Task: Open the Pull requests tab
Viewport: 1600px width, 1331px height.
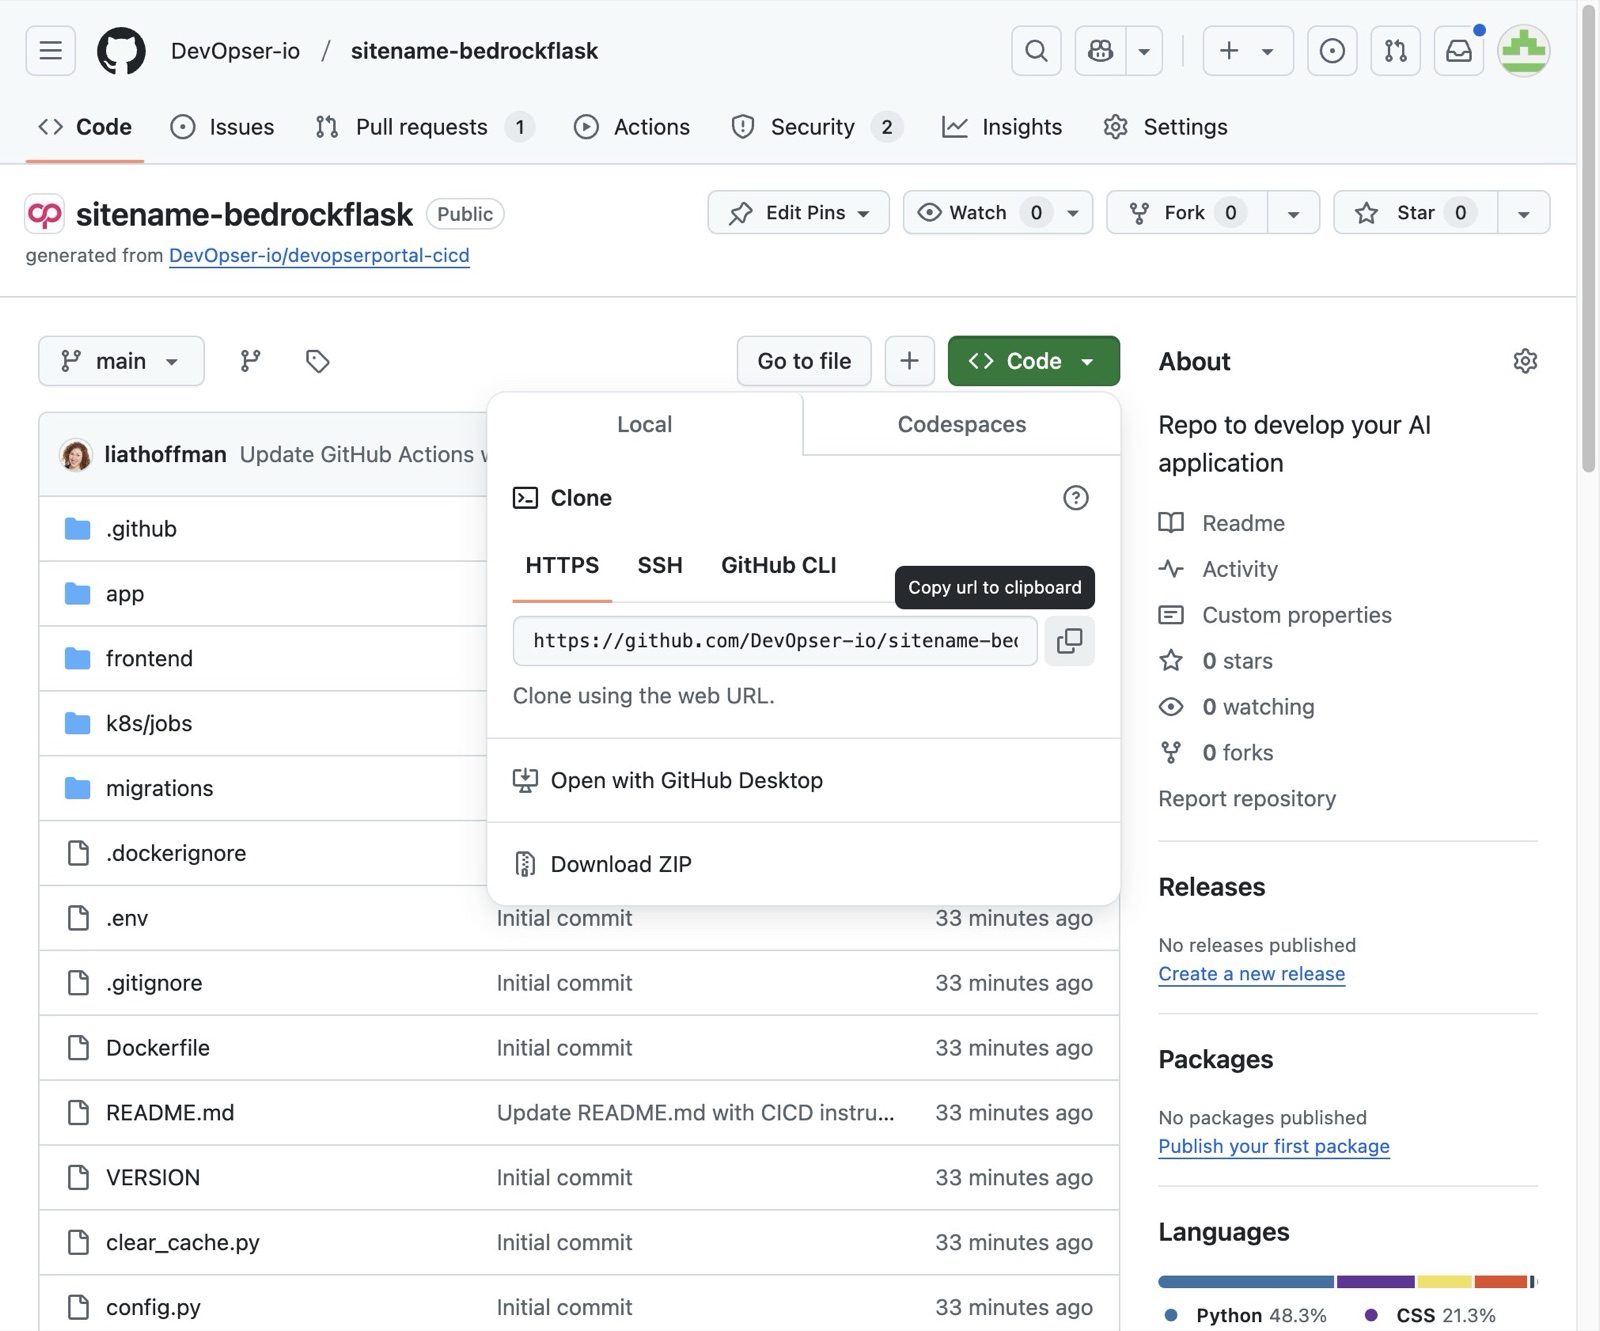Action: coord(424,127)
